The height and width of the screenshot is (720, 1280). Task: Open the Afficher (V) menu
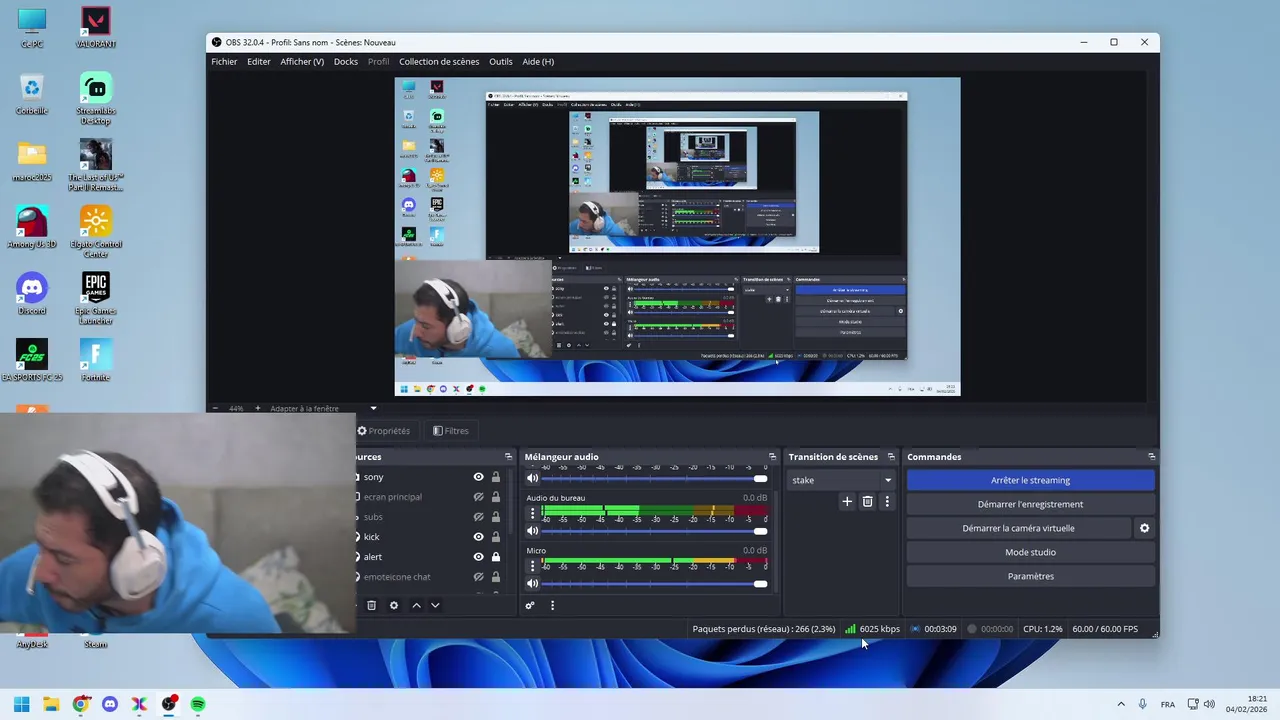(x=302, y=62)
